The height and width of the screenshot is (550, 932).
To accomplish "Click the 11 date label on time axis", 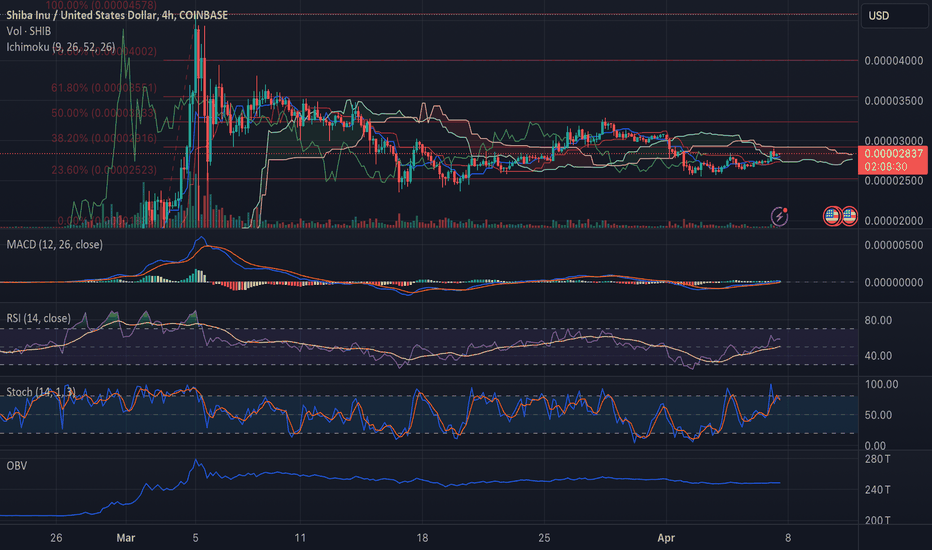I will [x=300, y=538].
